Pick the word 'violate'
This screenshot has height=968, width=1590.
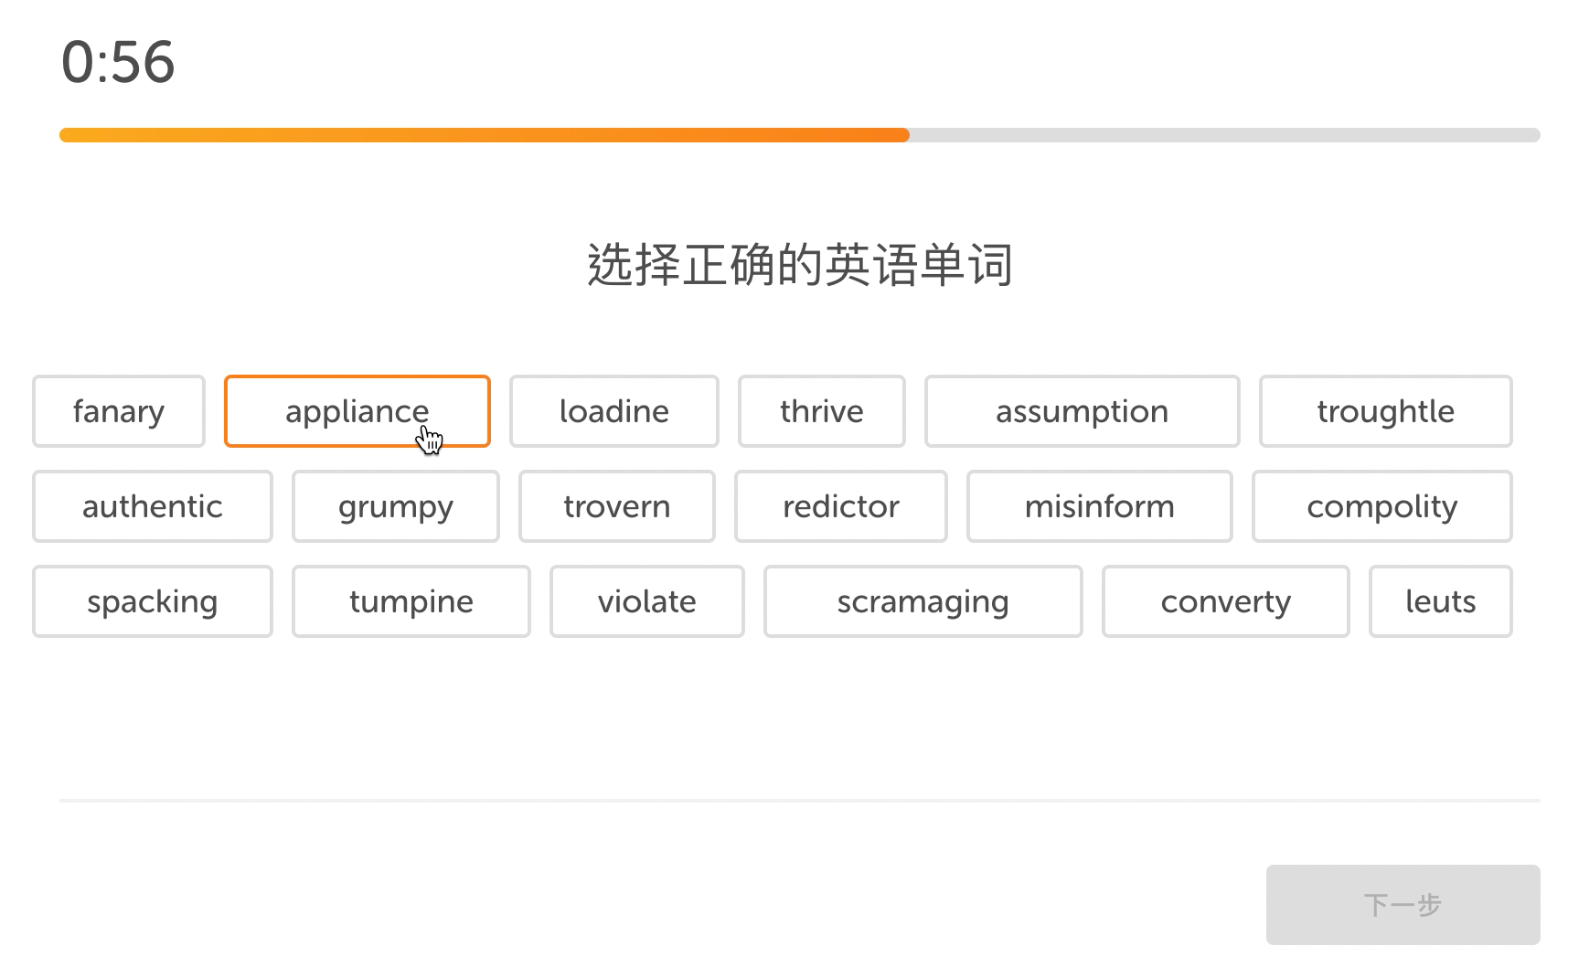647,601
